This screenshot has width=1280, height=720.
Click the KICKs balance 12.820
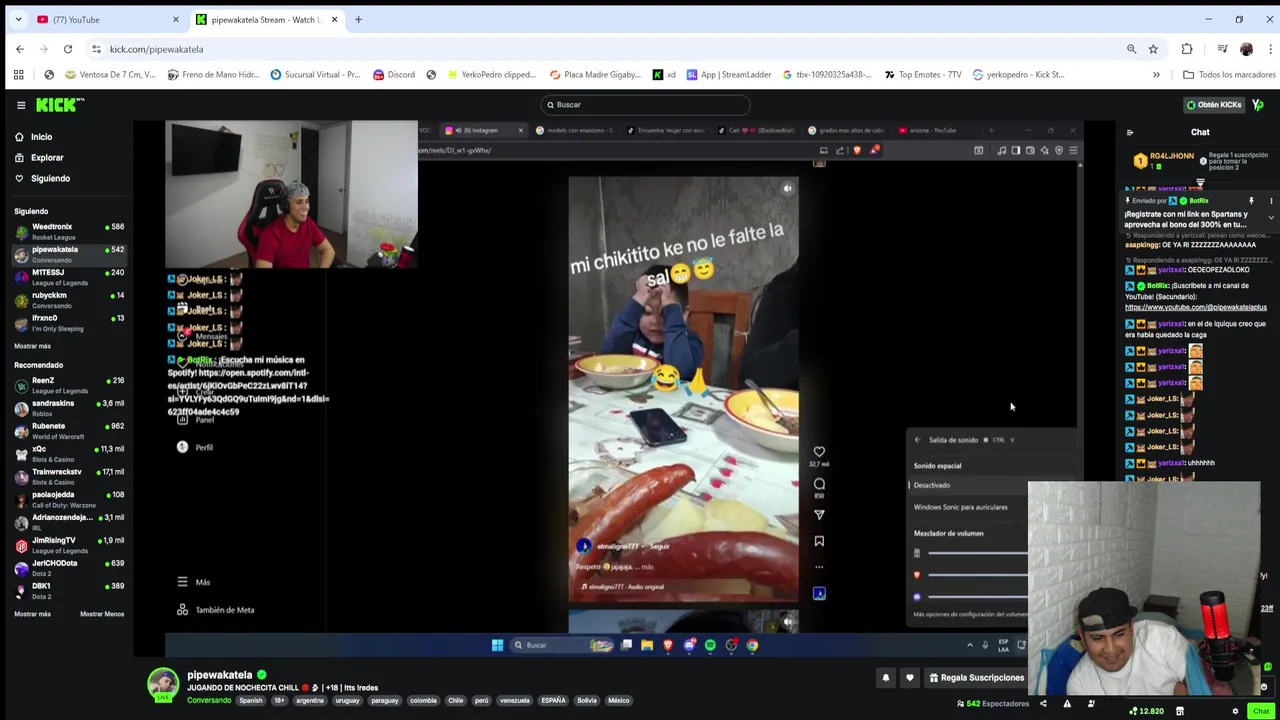tap(1147, 711)
